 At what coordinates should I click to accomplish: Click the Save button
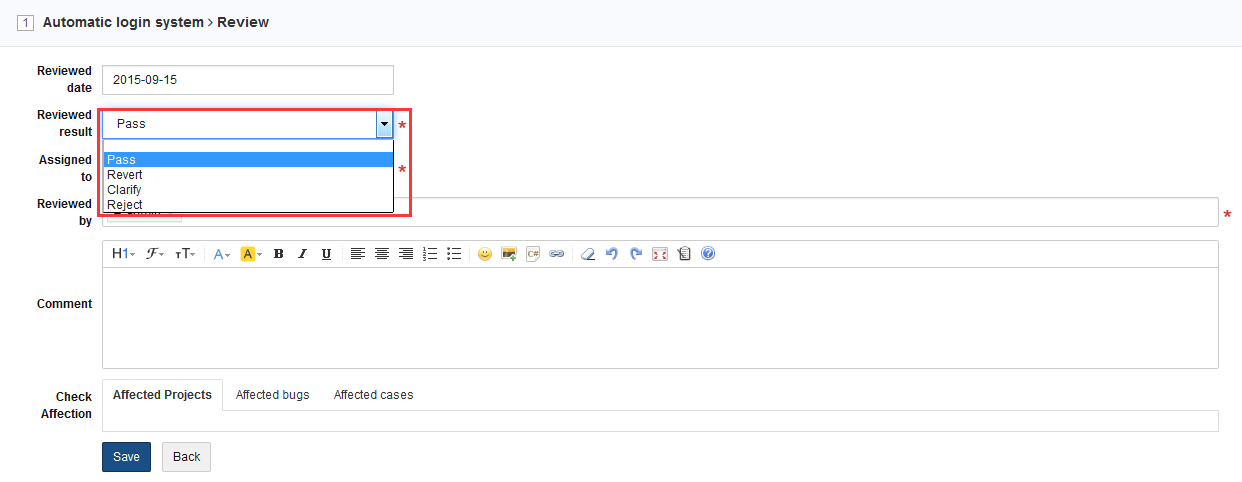point(126,457)
